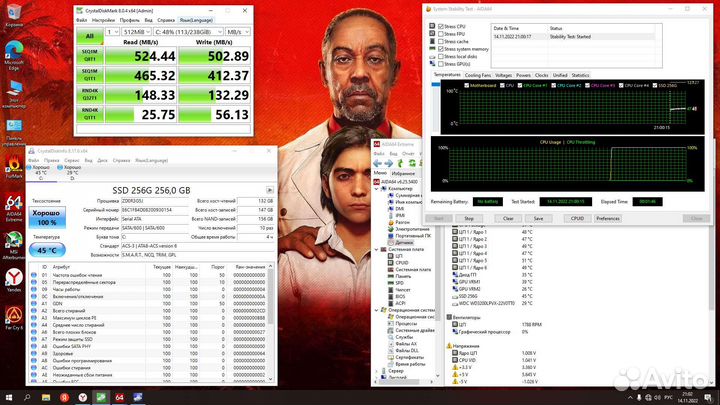Open the Профиль menu in CrystalDiskMark
This screenshot has height=405, width=720.
(129, 19)
